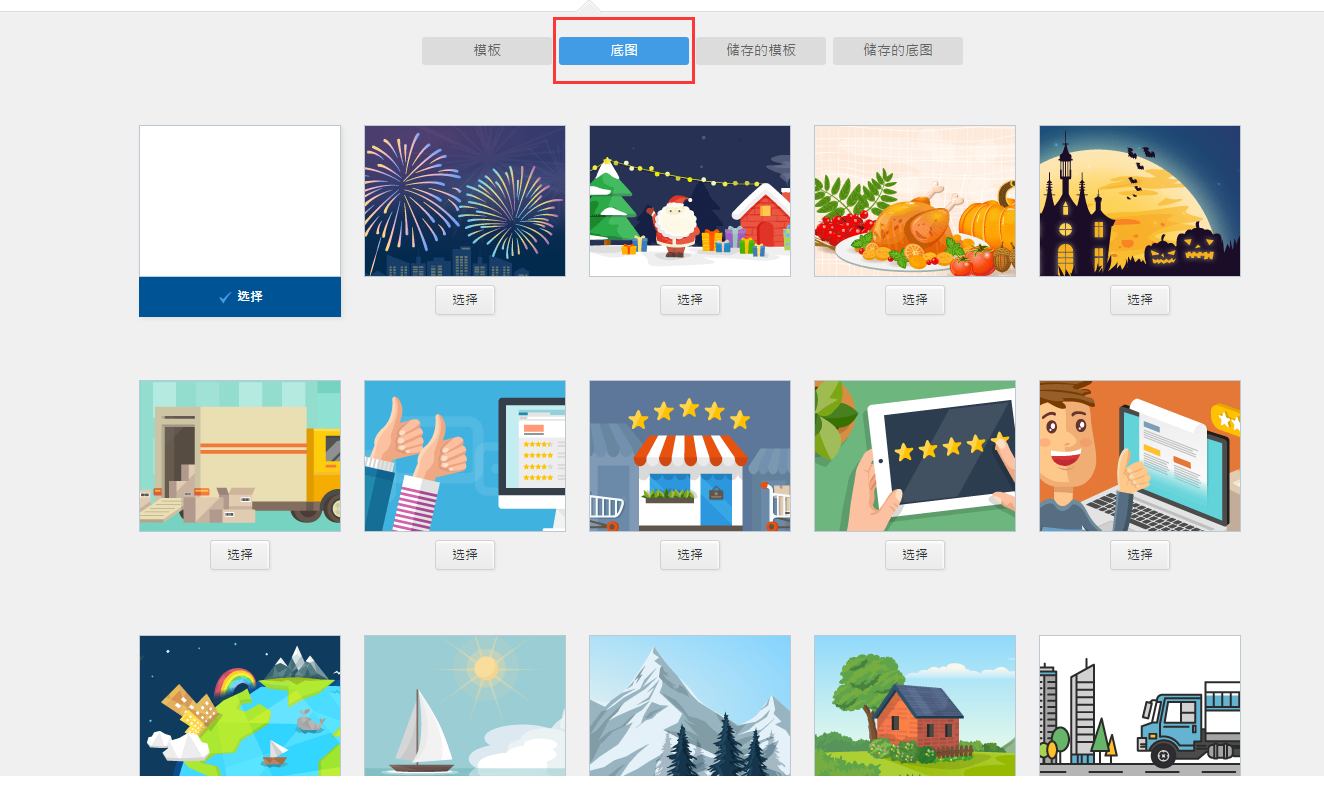1324x785 pixels.
Task: Switch to the 模板 tab
Action: click(x=487, y=51)
